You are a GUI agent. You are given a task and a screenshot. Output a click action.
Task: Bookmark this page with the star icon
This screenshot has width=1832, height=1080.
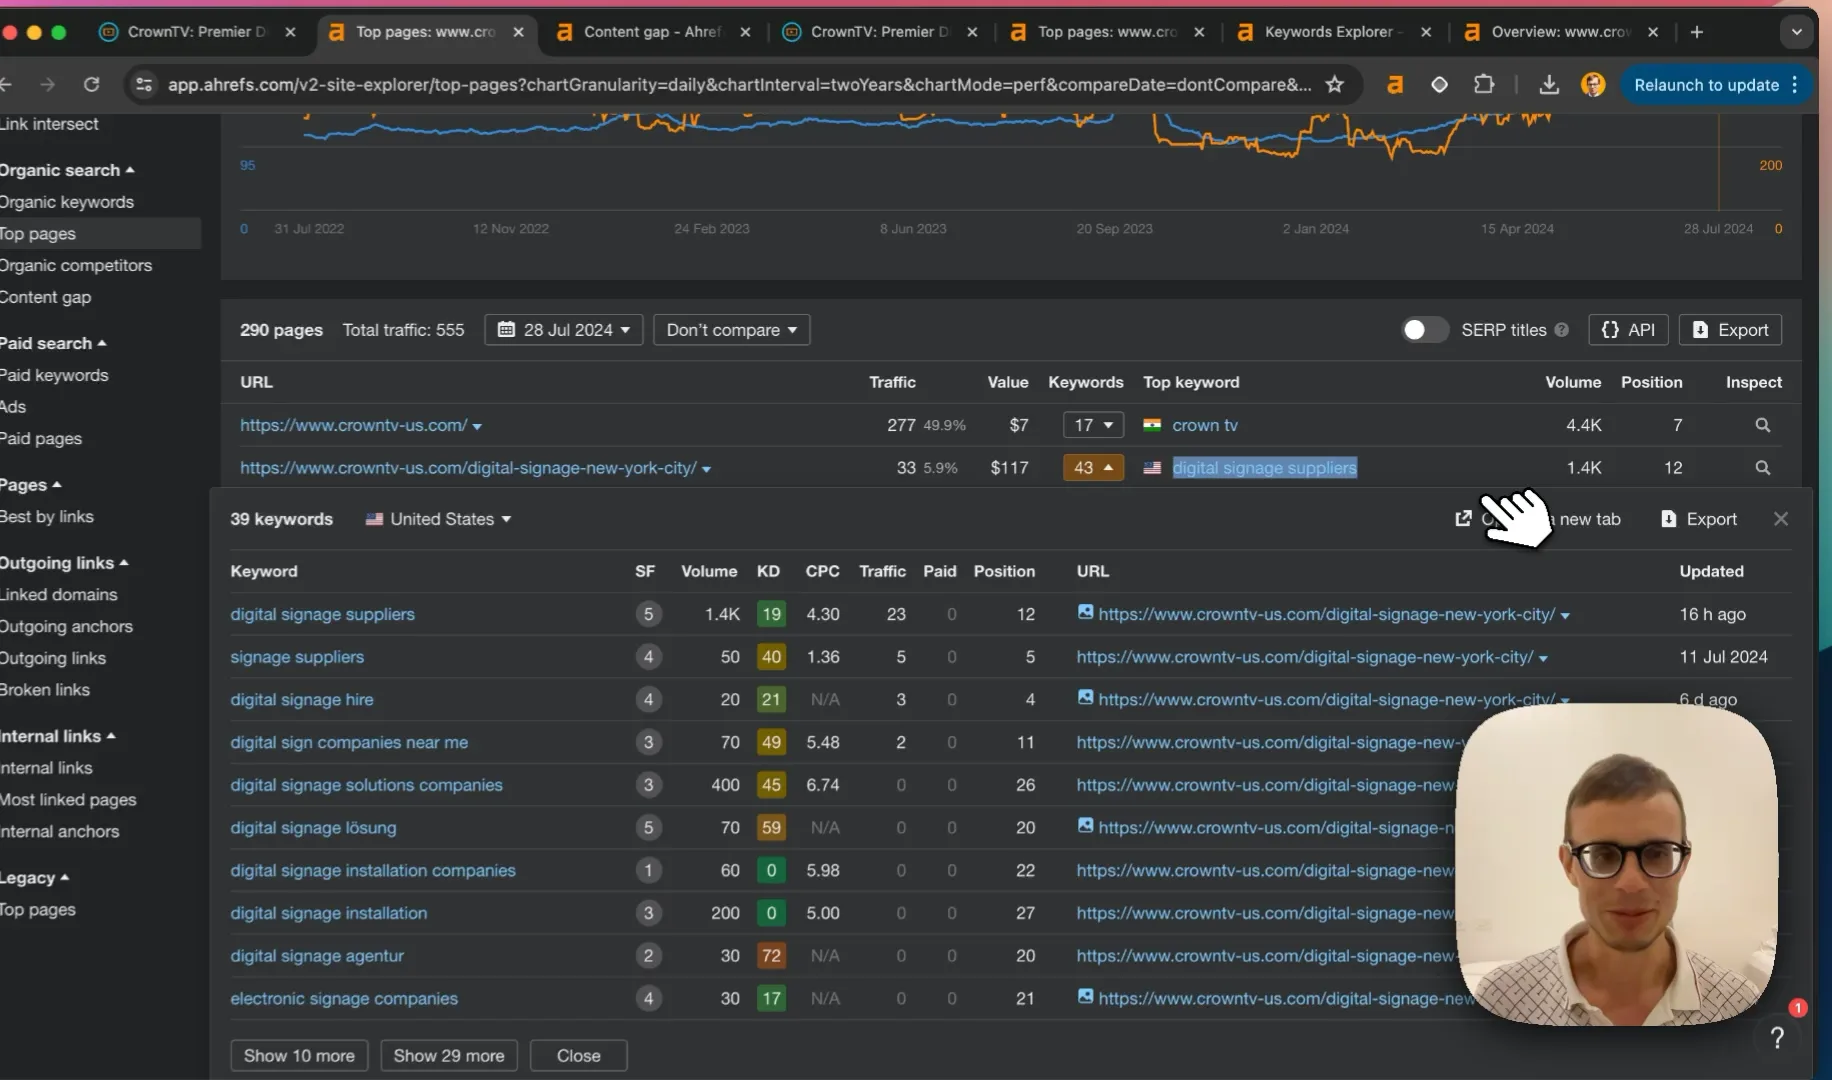(1334, 85)
